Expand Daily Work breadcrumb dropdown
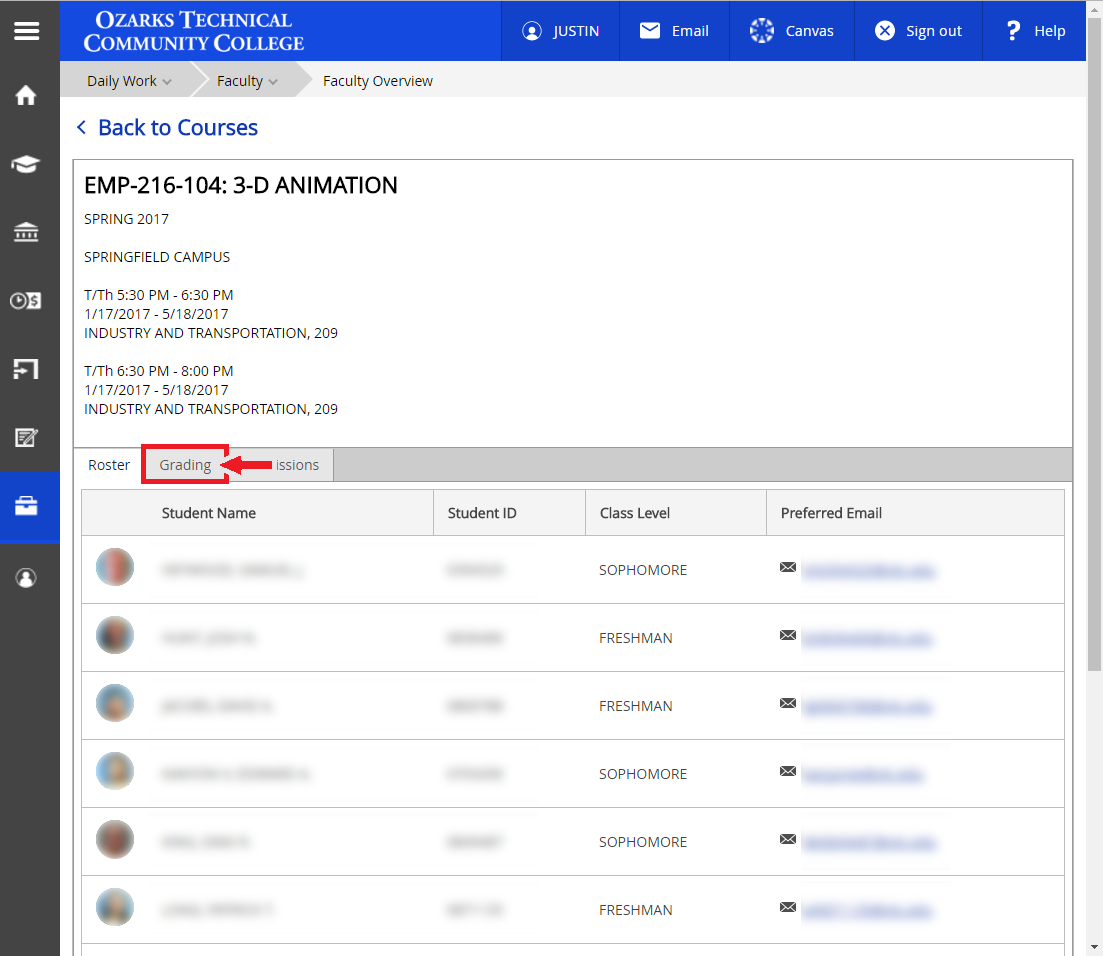The width and height of the screenshot is (1103, 956). [129, 81]
